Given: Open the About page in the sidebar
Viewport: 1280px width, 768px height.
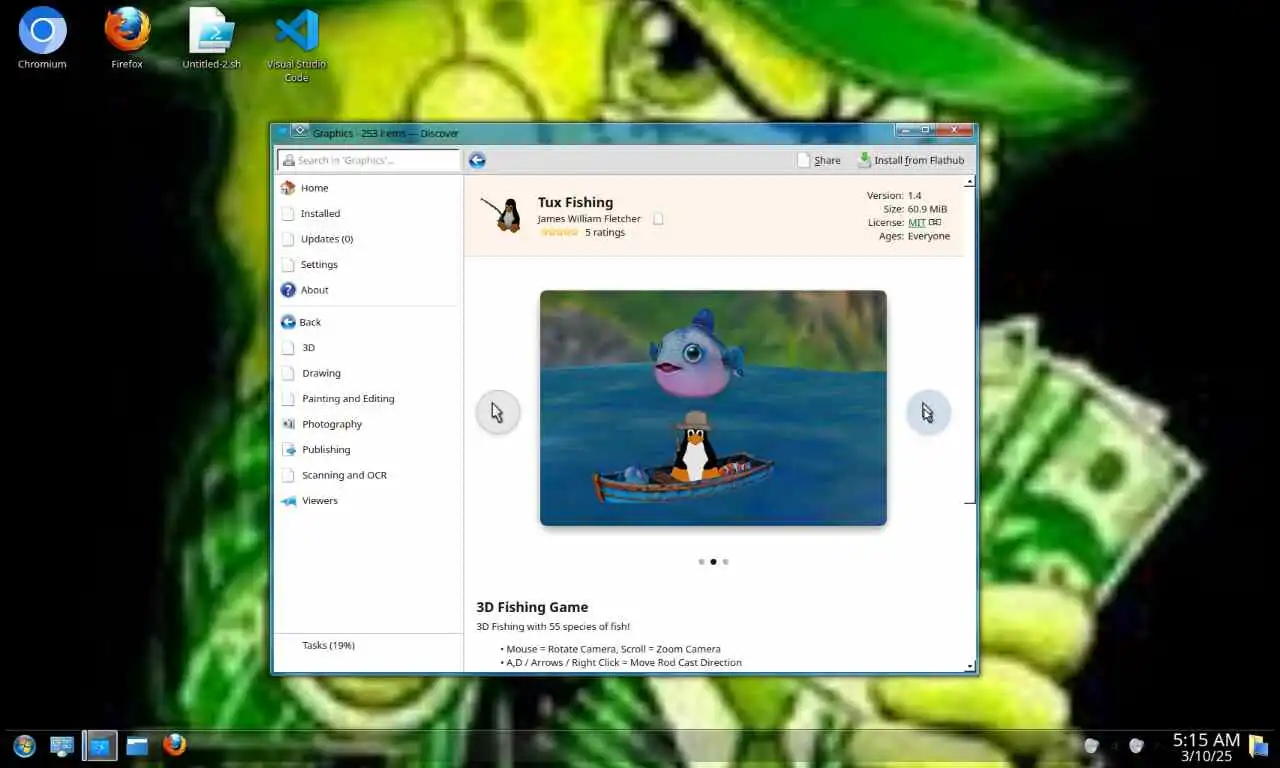Looking at the screenshot, I should [366, 290].
